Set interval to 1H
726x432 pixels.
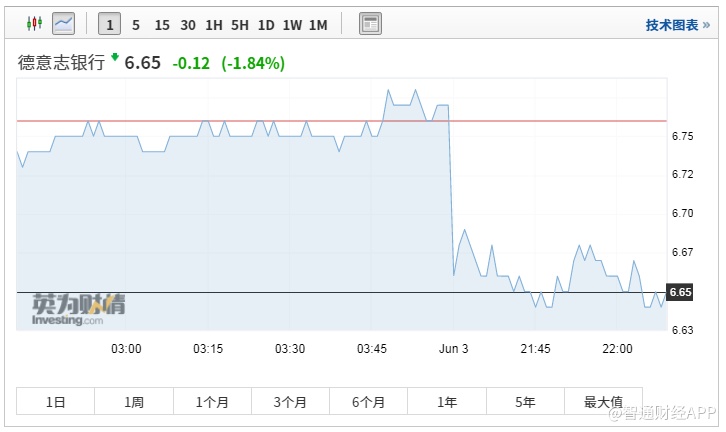pyautogui.click(x=213, y=25)
